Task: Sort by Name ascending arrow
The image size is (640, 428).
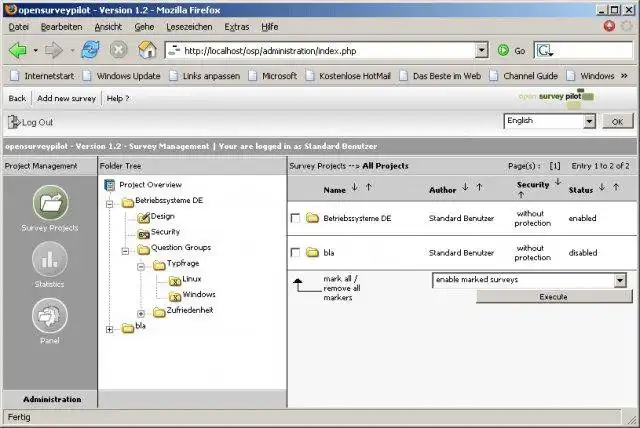Action: click(369, 187)
